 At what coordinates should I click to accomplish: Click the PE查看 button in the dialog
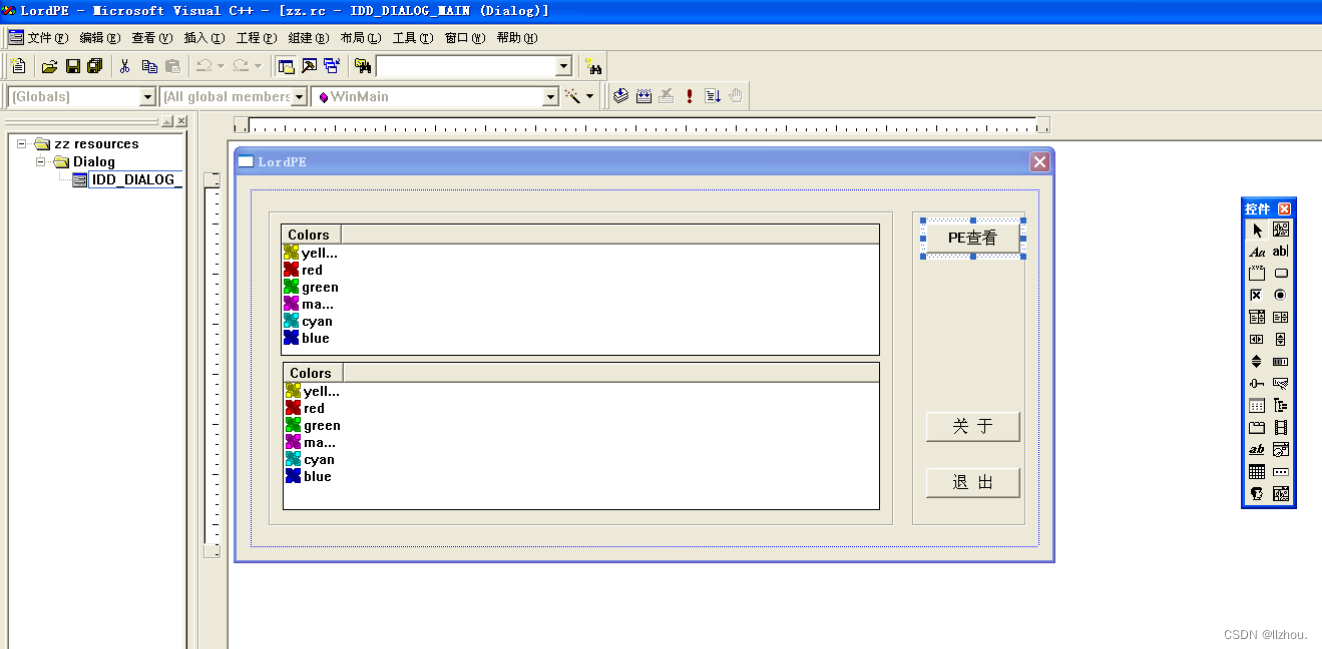pos(972,237)
